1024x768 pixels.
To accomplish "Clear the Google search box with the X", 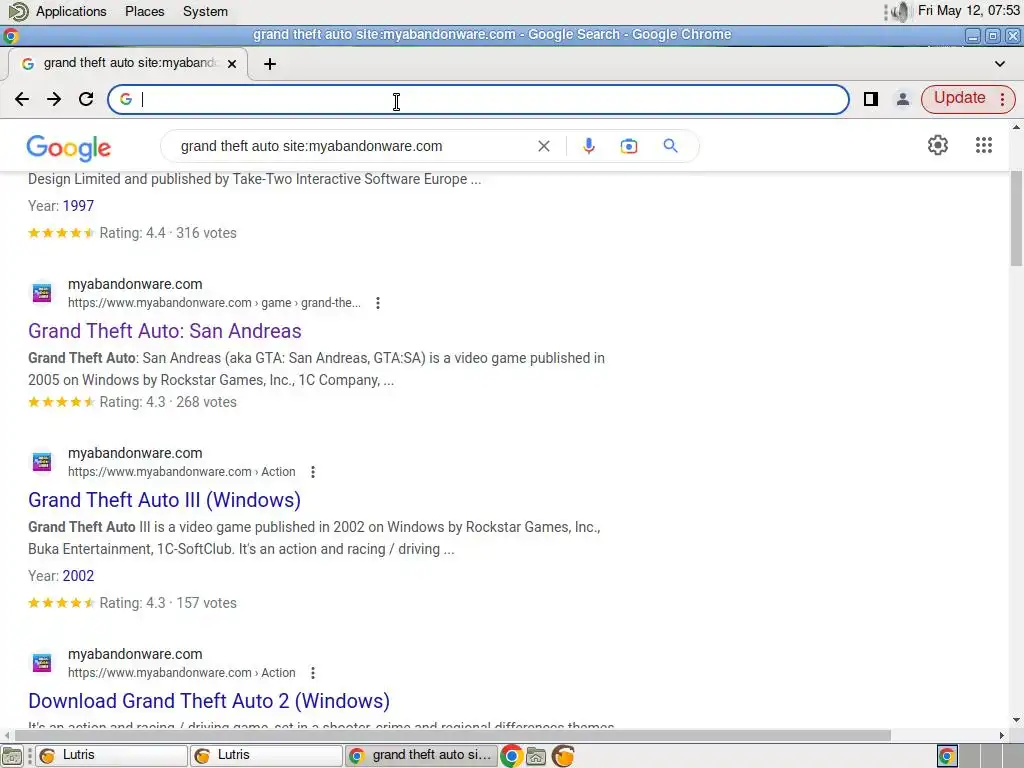I will tap(543, 146).
